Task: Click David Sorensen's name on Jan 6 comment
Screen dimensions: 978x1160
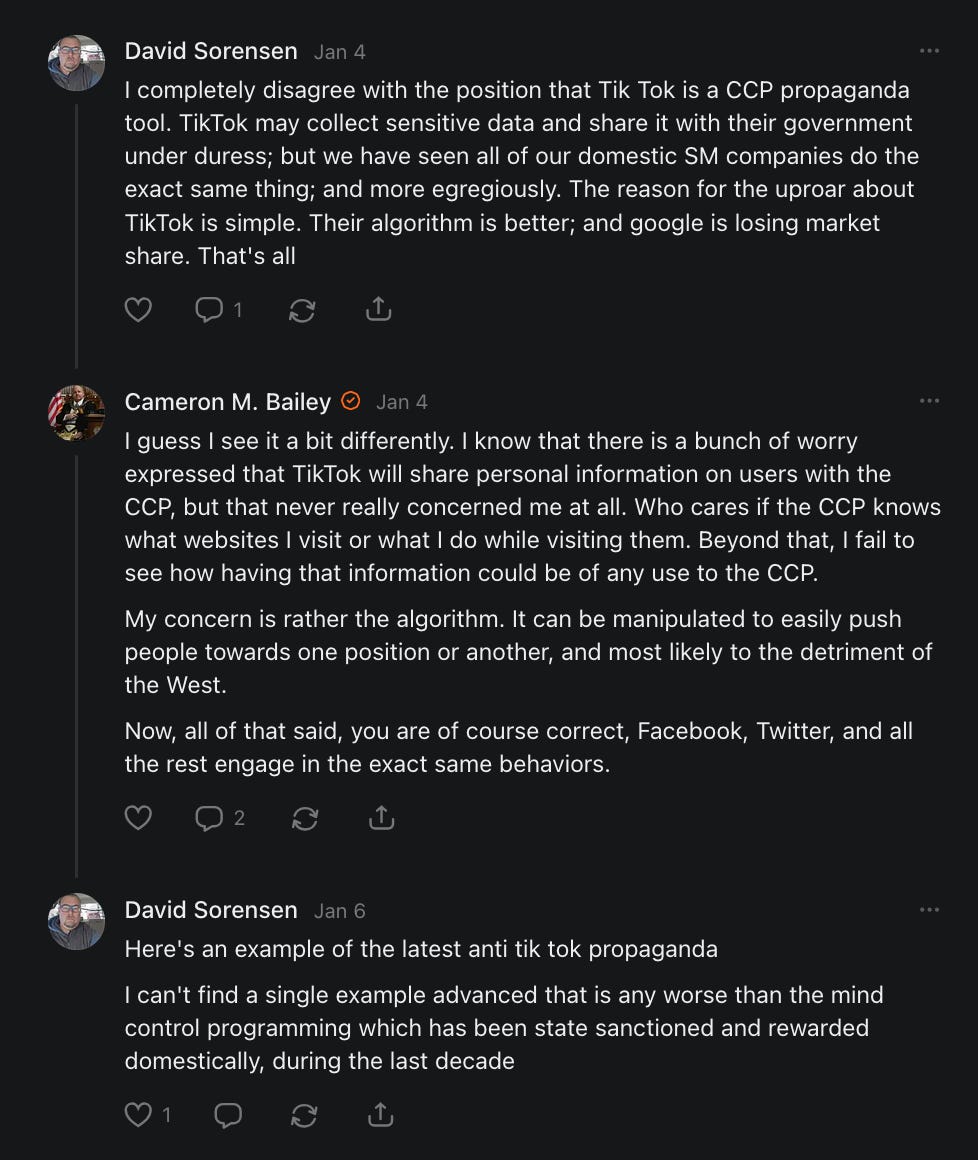Action: coord(211,910)
